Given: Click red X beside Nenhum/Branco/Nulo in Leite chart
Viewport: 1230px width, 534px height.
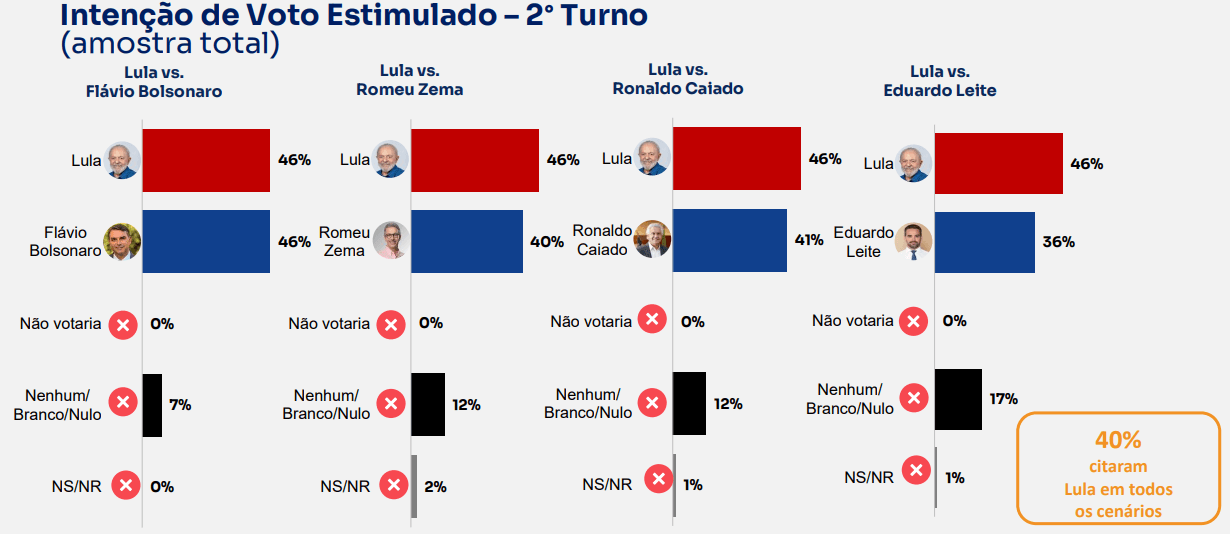Looking at the screenshot, I should (x=913, y=398).
